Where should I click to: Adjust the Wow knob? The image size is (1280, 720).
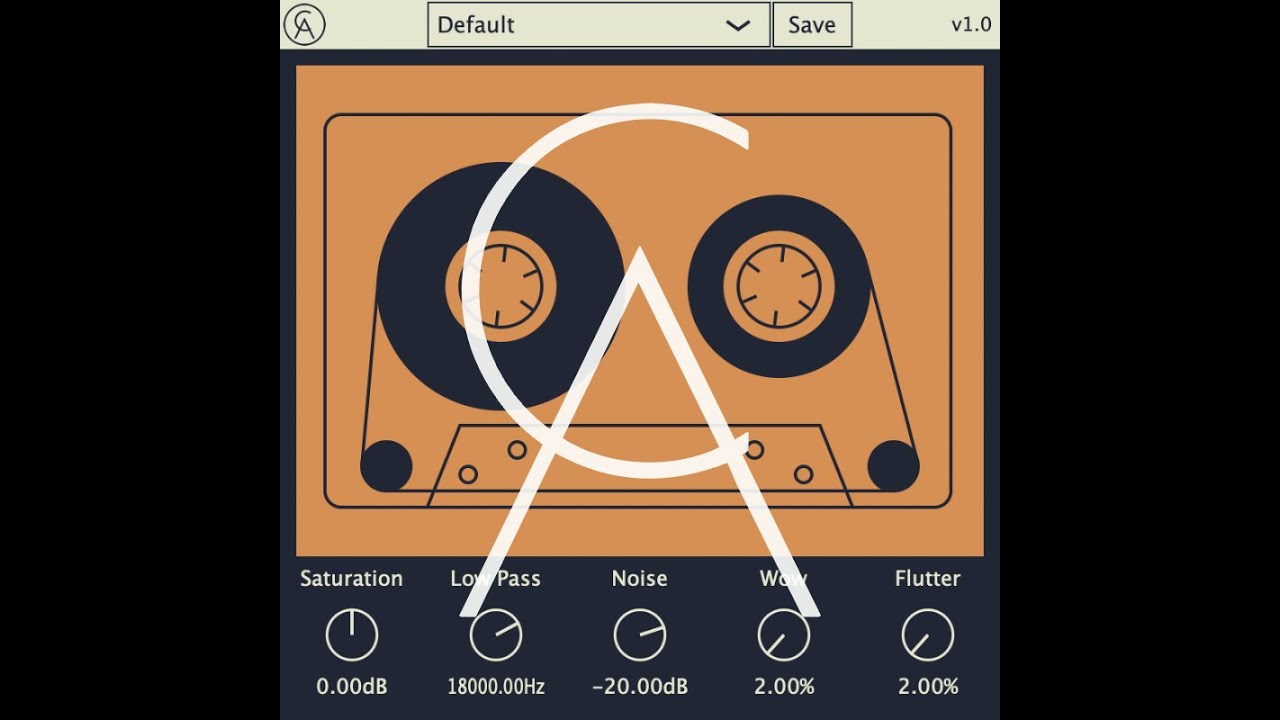pyautogui.click(x=784, y=635)
